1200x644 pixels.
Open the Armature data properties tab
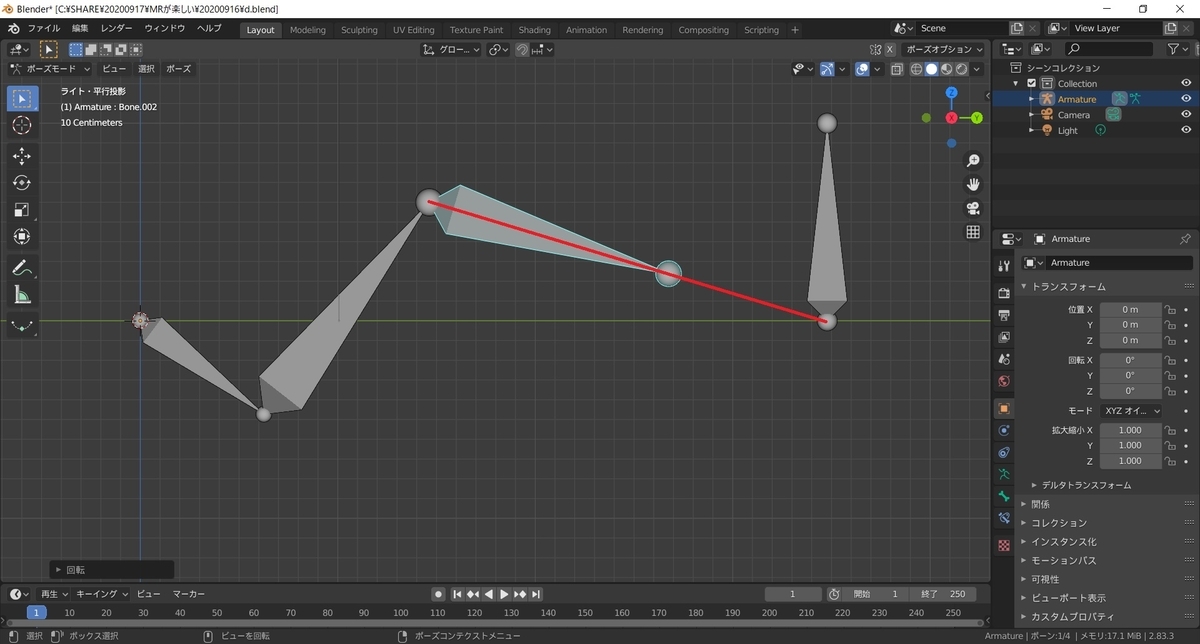click(1005, 474)
